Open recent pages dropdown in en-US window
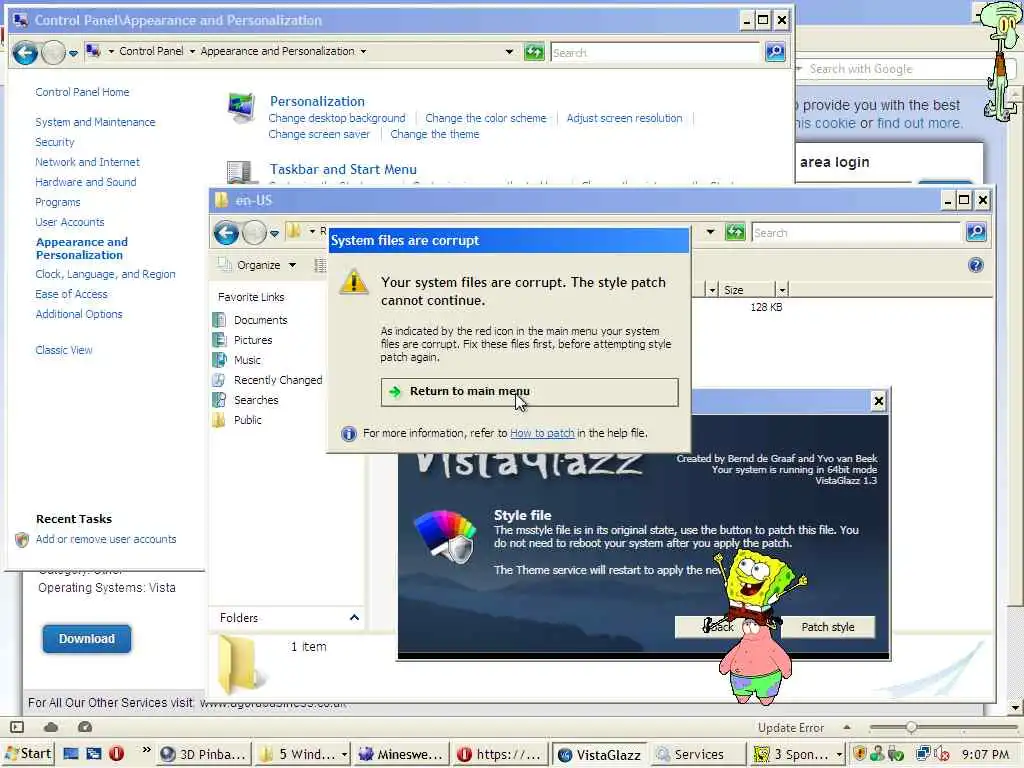The height and width of the screenshot is (768, 1024). coord(274,233)
